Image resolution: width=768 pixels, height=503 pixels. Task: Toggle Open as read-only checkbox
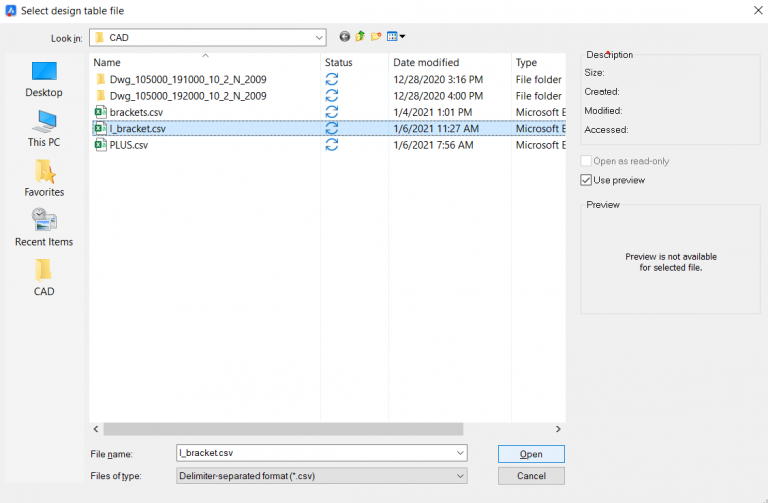tap(586, 161)
